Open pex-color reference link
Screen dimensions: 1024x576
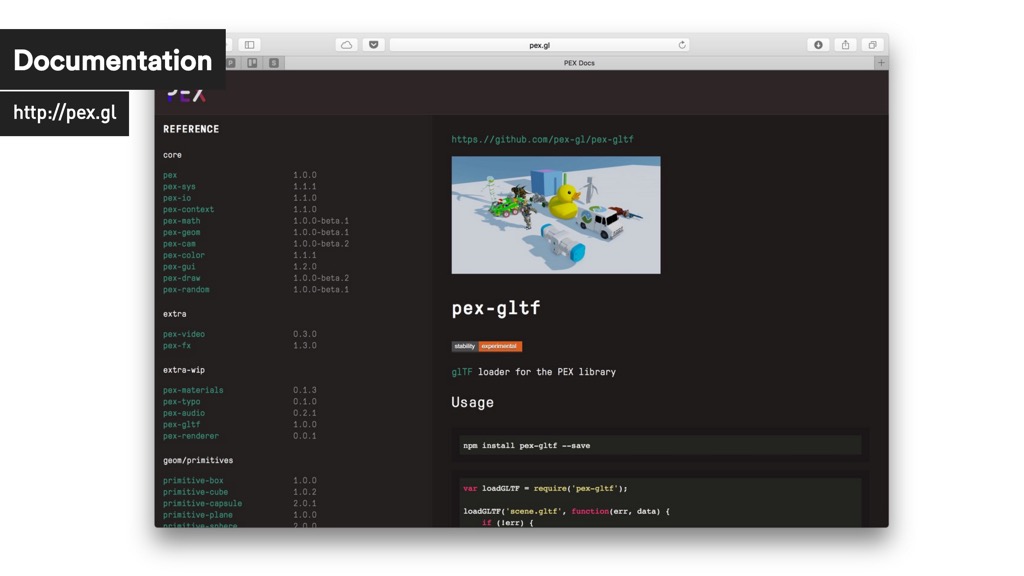pyautogui.click(x=184, y=255)
